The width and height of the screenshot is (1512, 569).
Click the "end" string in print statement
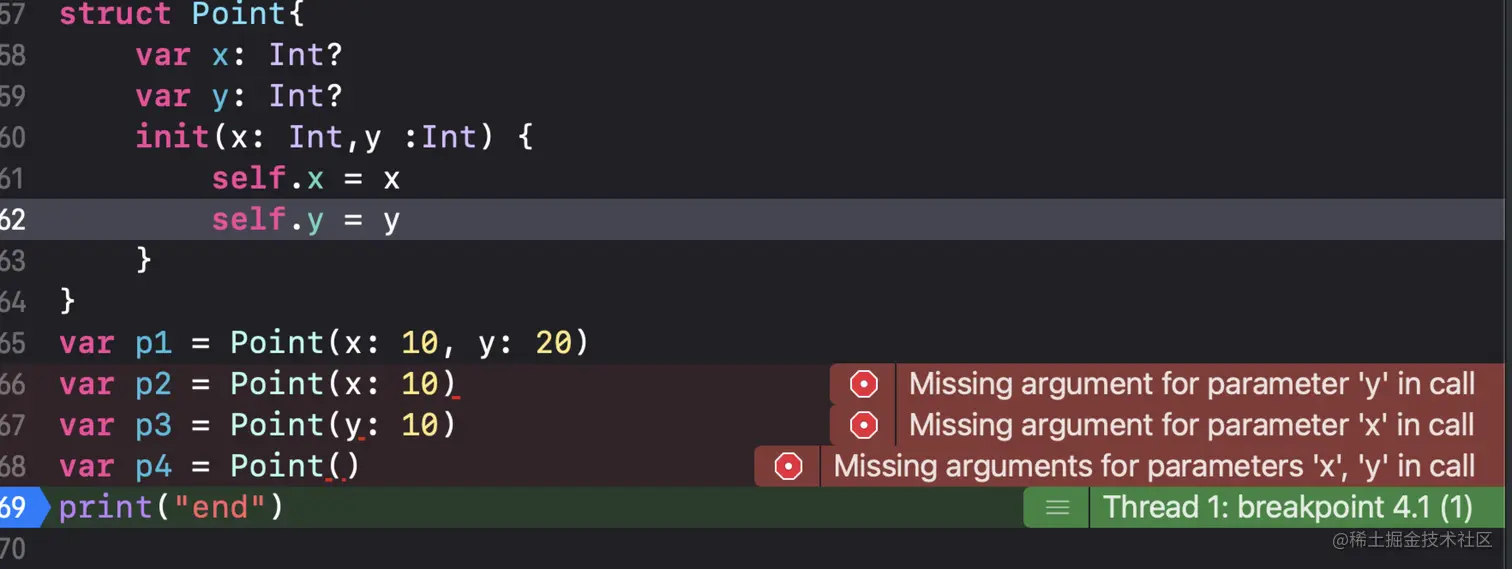click(221, 508)
